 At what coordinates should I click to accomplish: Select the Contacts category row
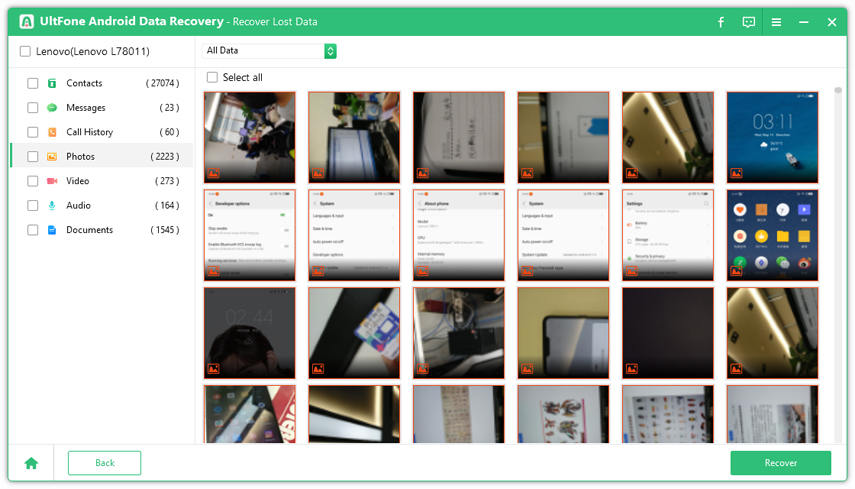click(x=102, y=83)
